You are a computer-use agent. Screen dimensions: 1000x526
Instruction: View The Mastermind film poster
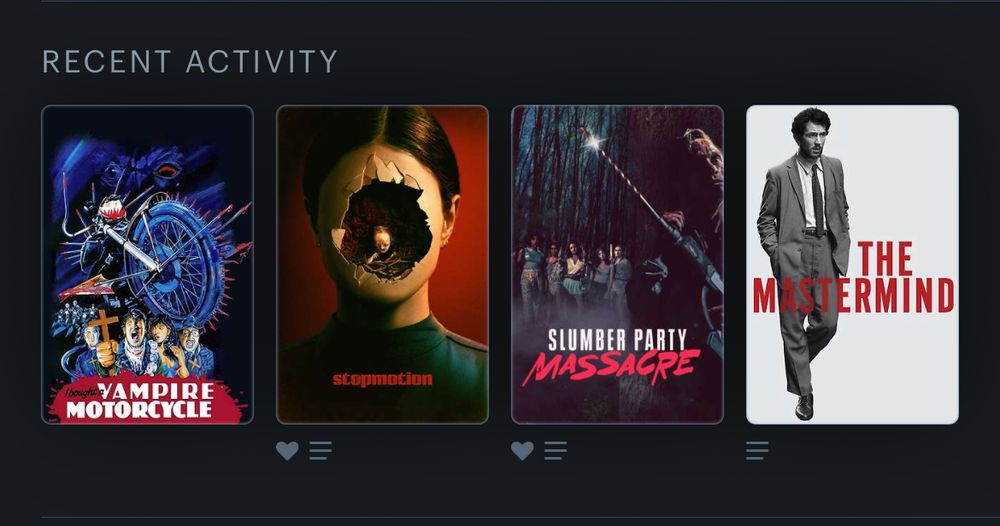pyautogui.click(x=852, y=265)
